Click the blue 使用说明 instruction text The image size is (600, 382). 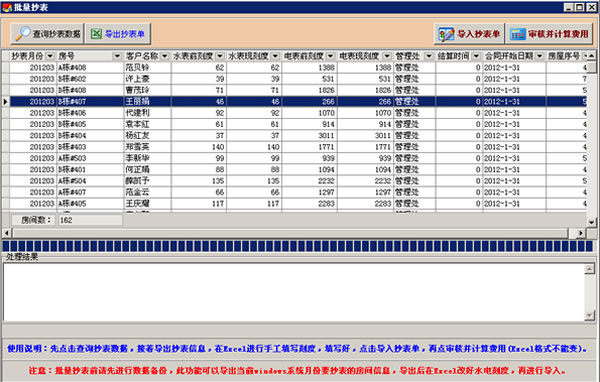pos(297,349)
